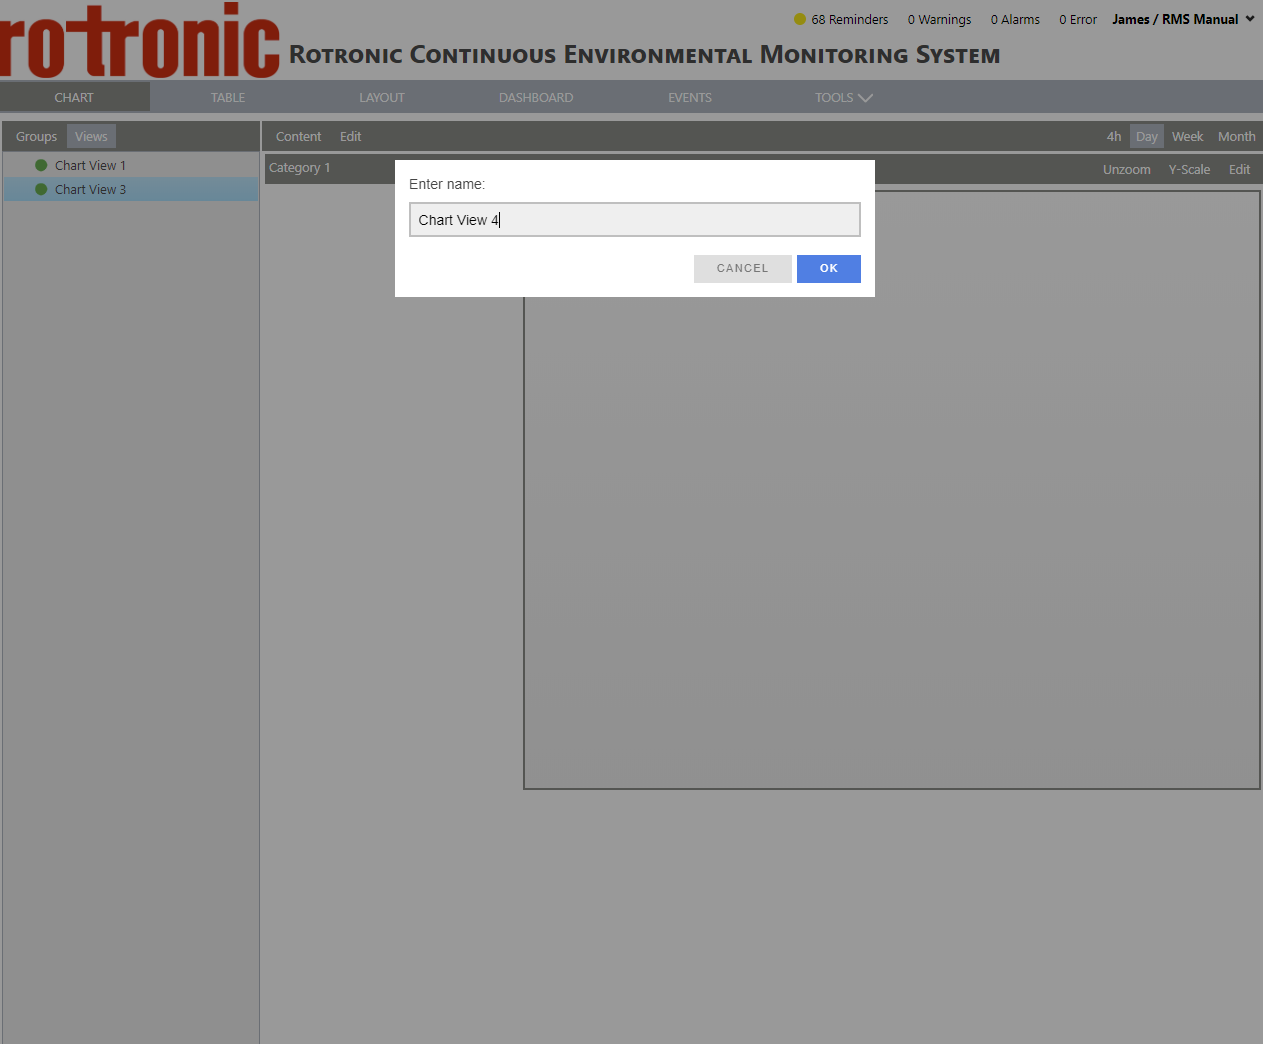Open the James / RMS Manual user menu
Screen dimensions: 1263x1044
pyautogui.click(x=1183, y=19)
